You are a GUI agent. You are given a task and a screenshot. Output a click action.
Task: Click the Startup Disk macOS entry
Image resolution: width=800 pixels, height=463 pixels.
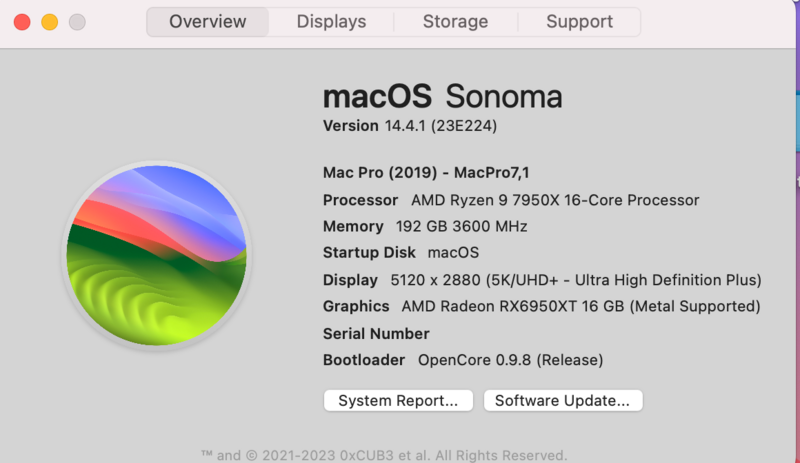click(401, 253)
